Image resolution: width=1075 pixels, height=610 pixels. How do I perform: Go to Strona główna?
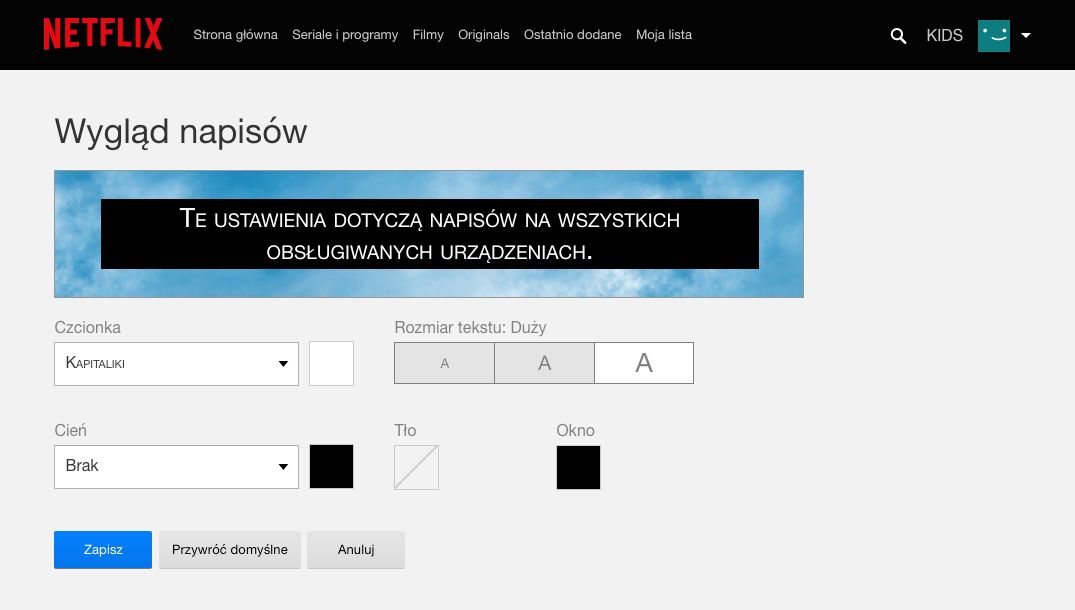click(x=235, y=34)
